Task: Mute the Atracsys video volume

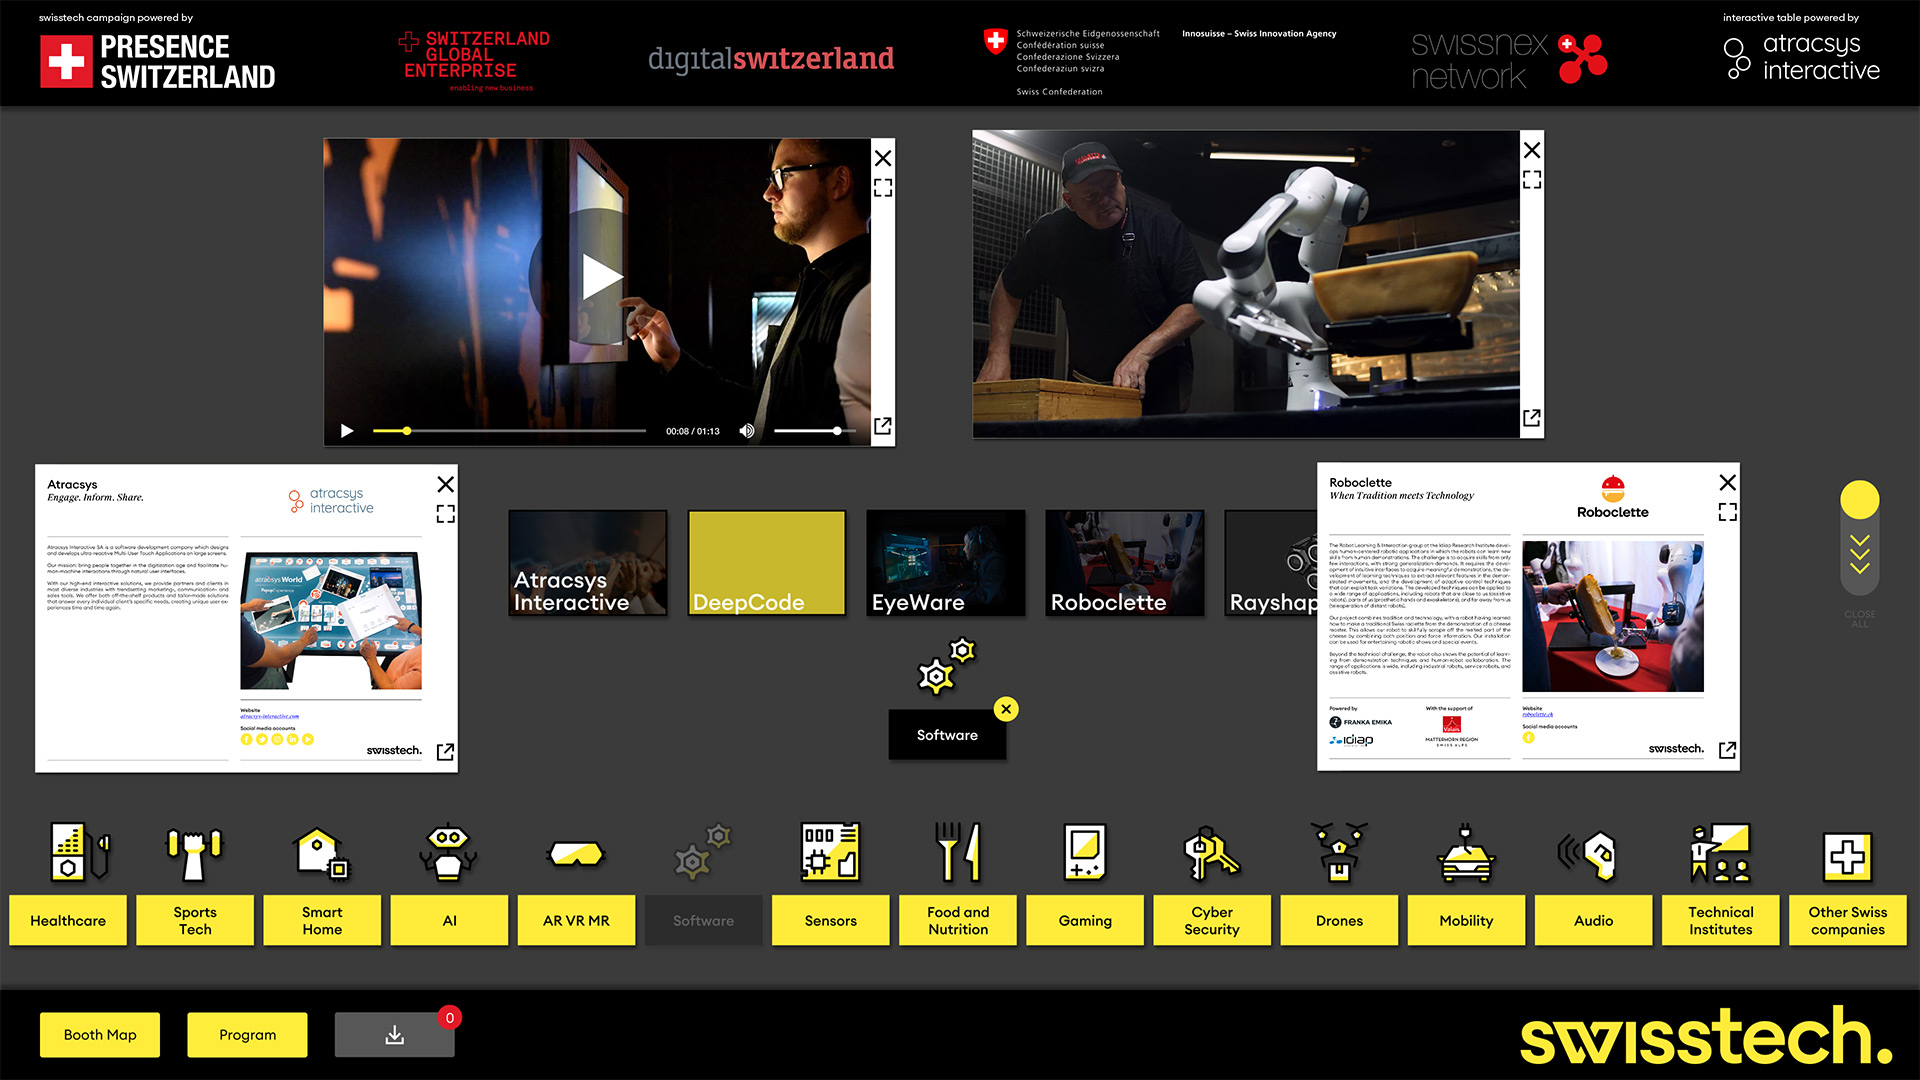Action: pyautogui.click(x=746, y=431)
